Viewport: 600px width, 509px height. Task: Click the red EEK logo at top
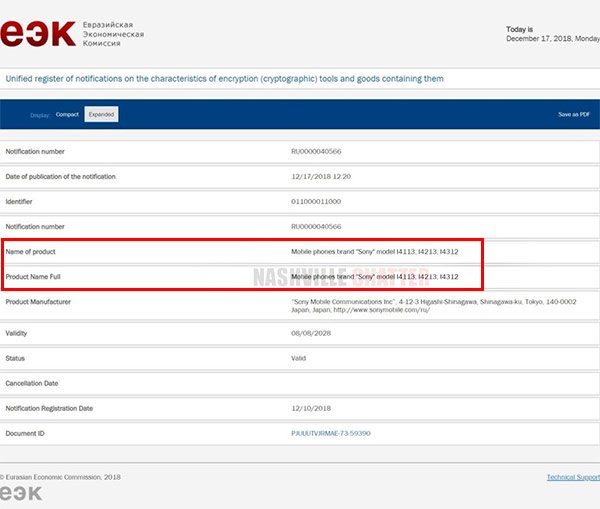[38, 34]
